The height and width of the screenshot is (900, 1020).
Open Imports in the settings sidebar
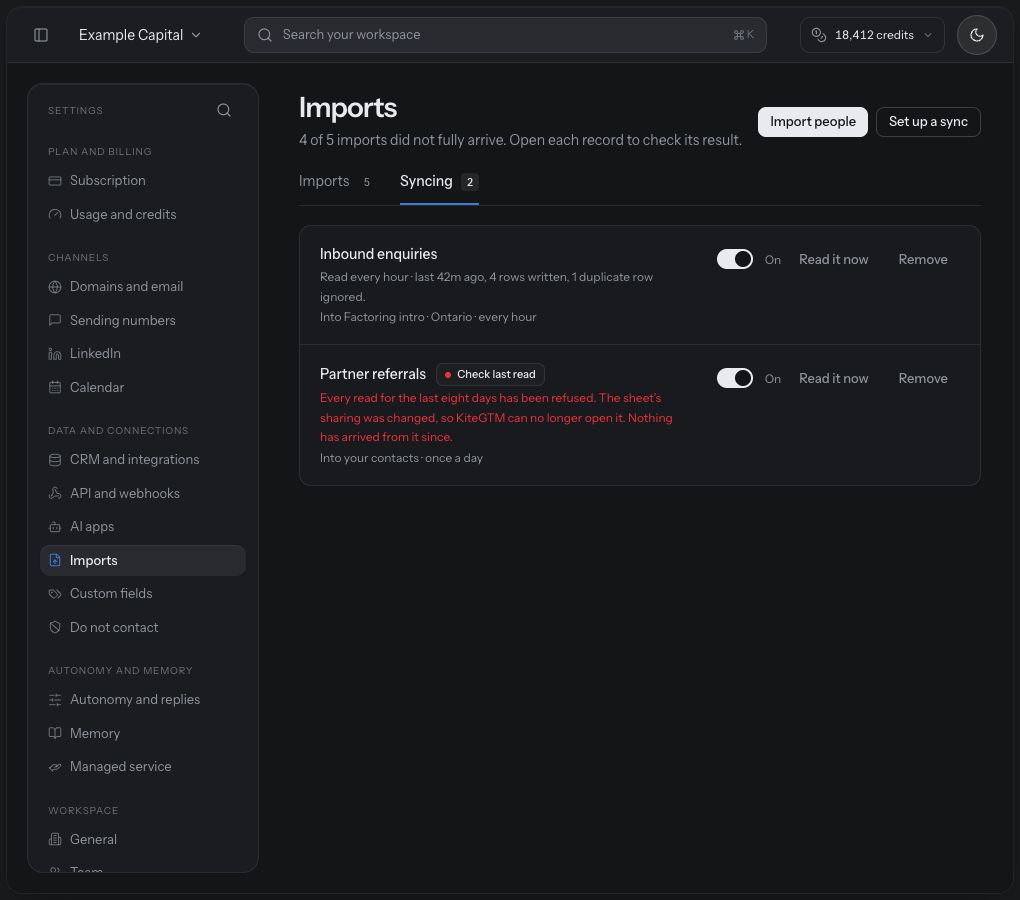click(143, 561)
